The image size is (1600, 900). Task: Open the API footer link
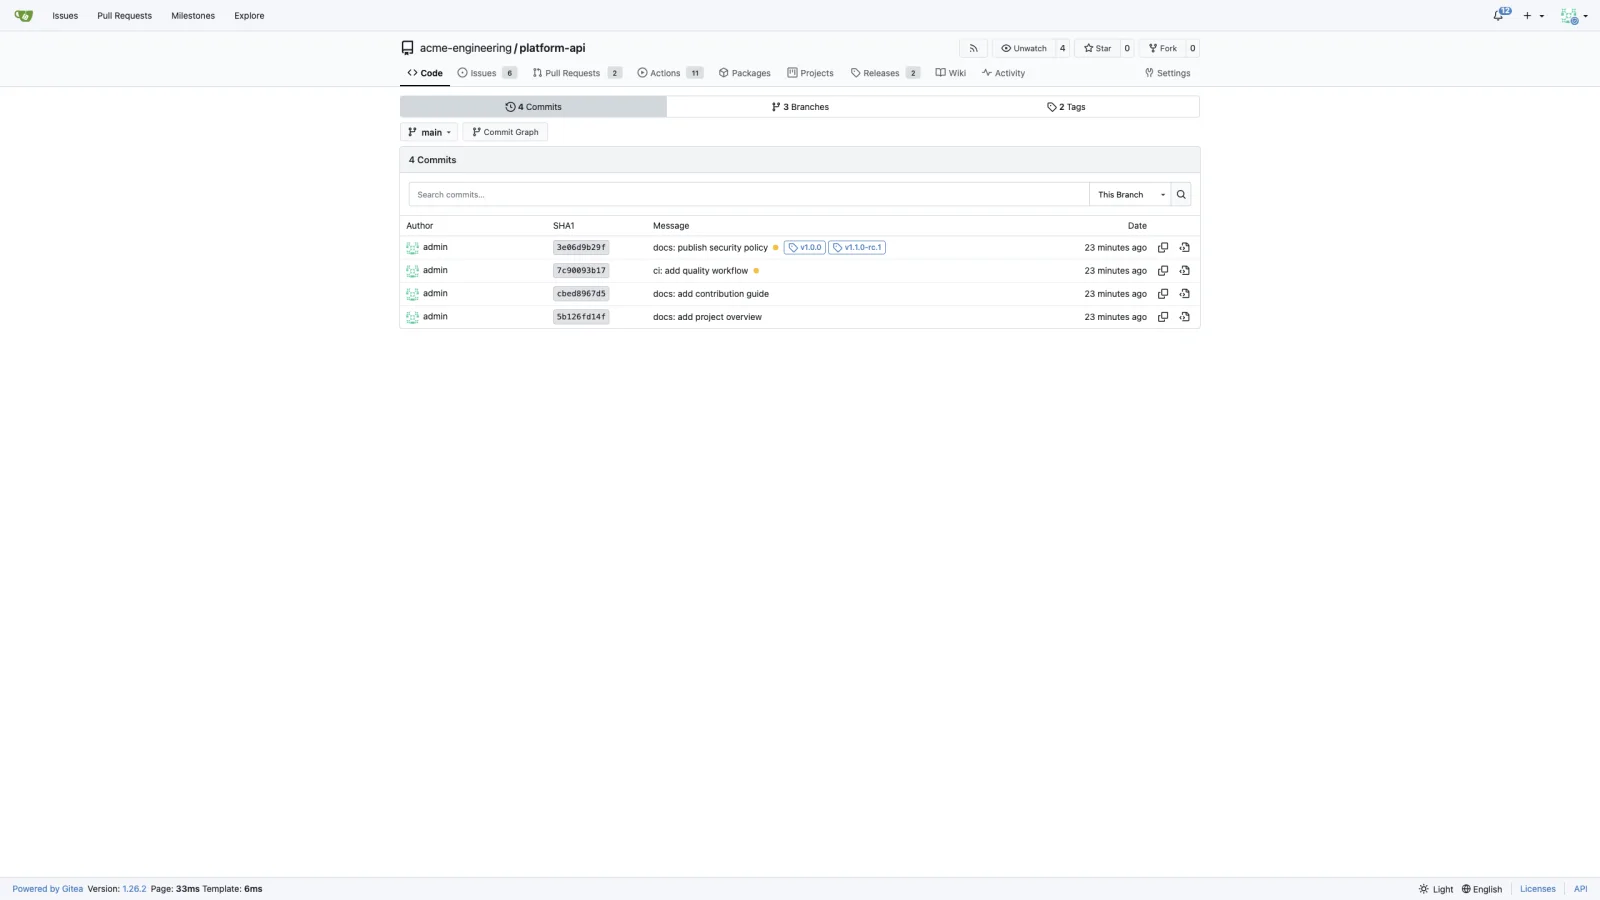coord(1580,889)
